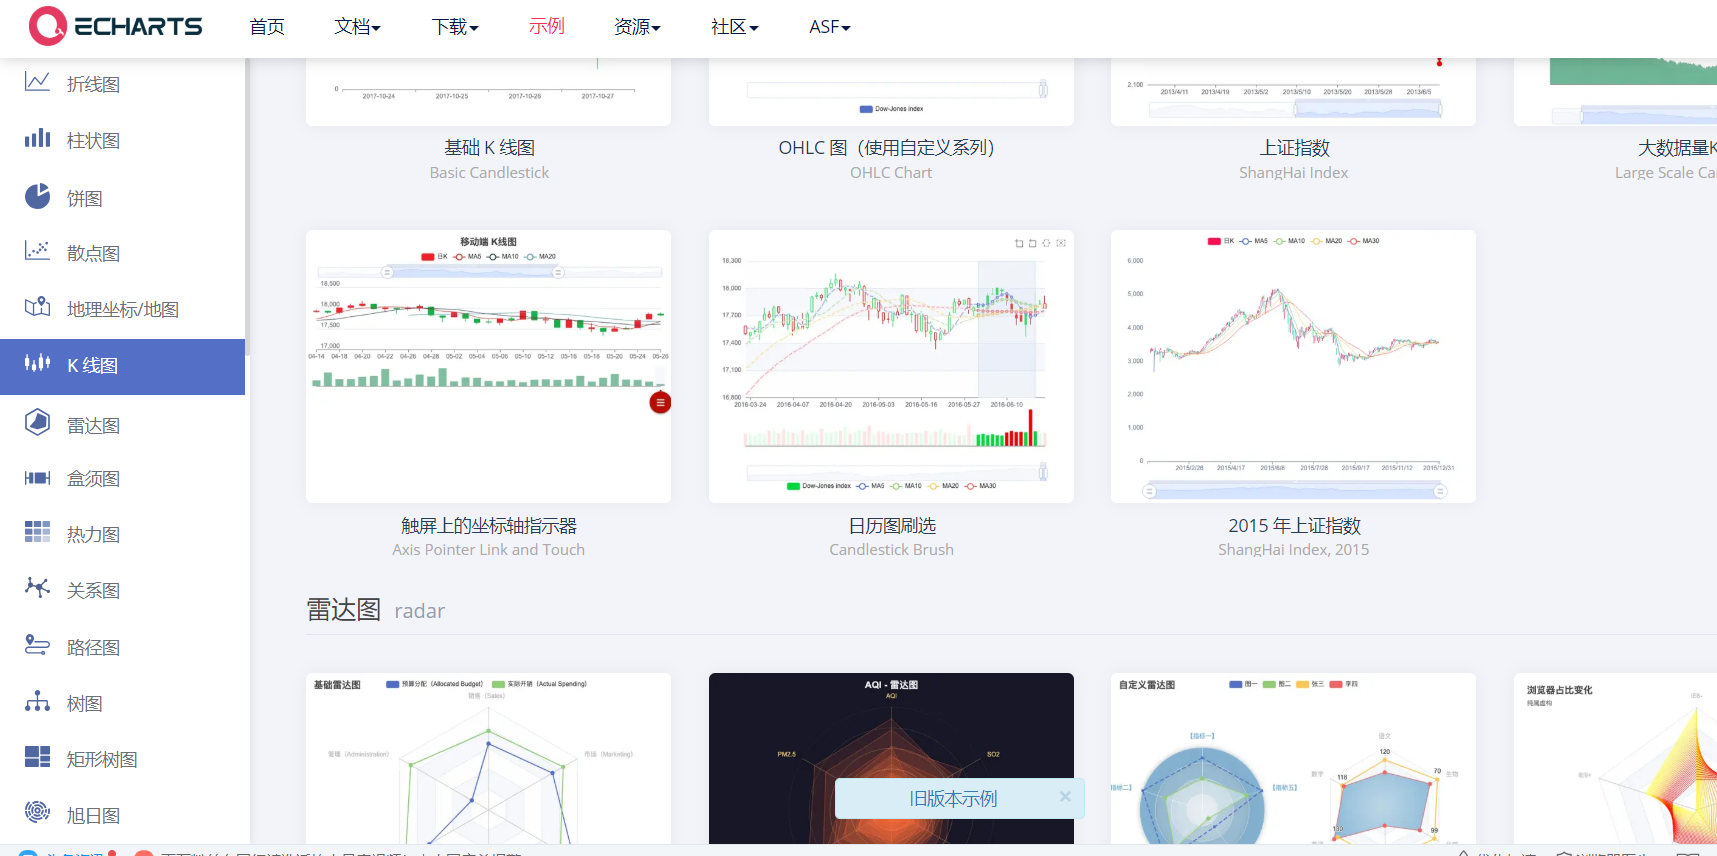
Task: Open the 日历图刷选 example link
Action: click(892, 525)
